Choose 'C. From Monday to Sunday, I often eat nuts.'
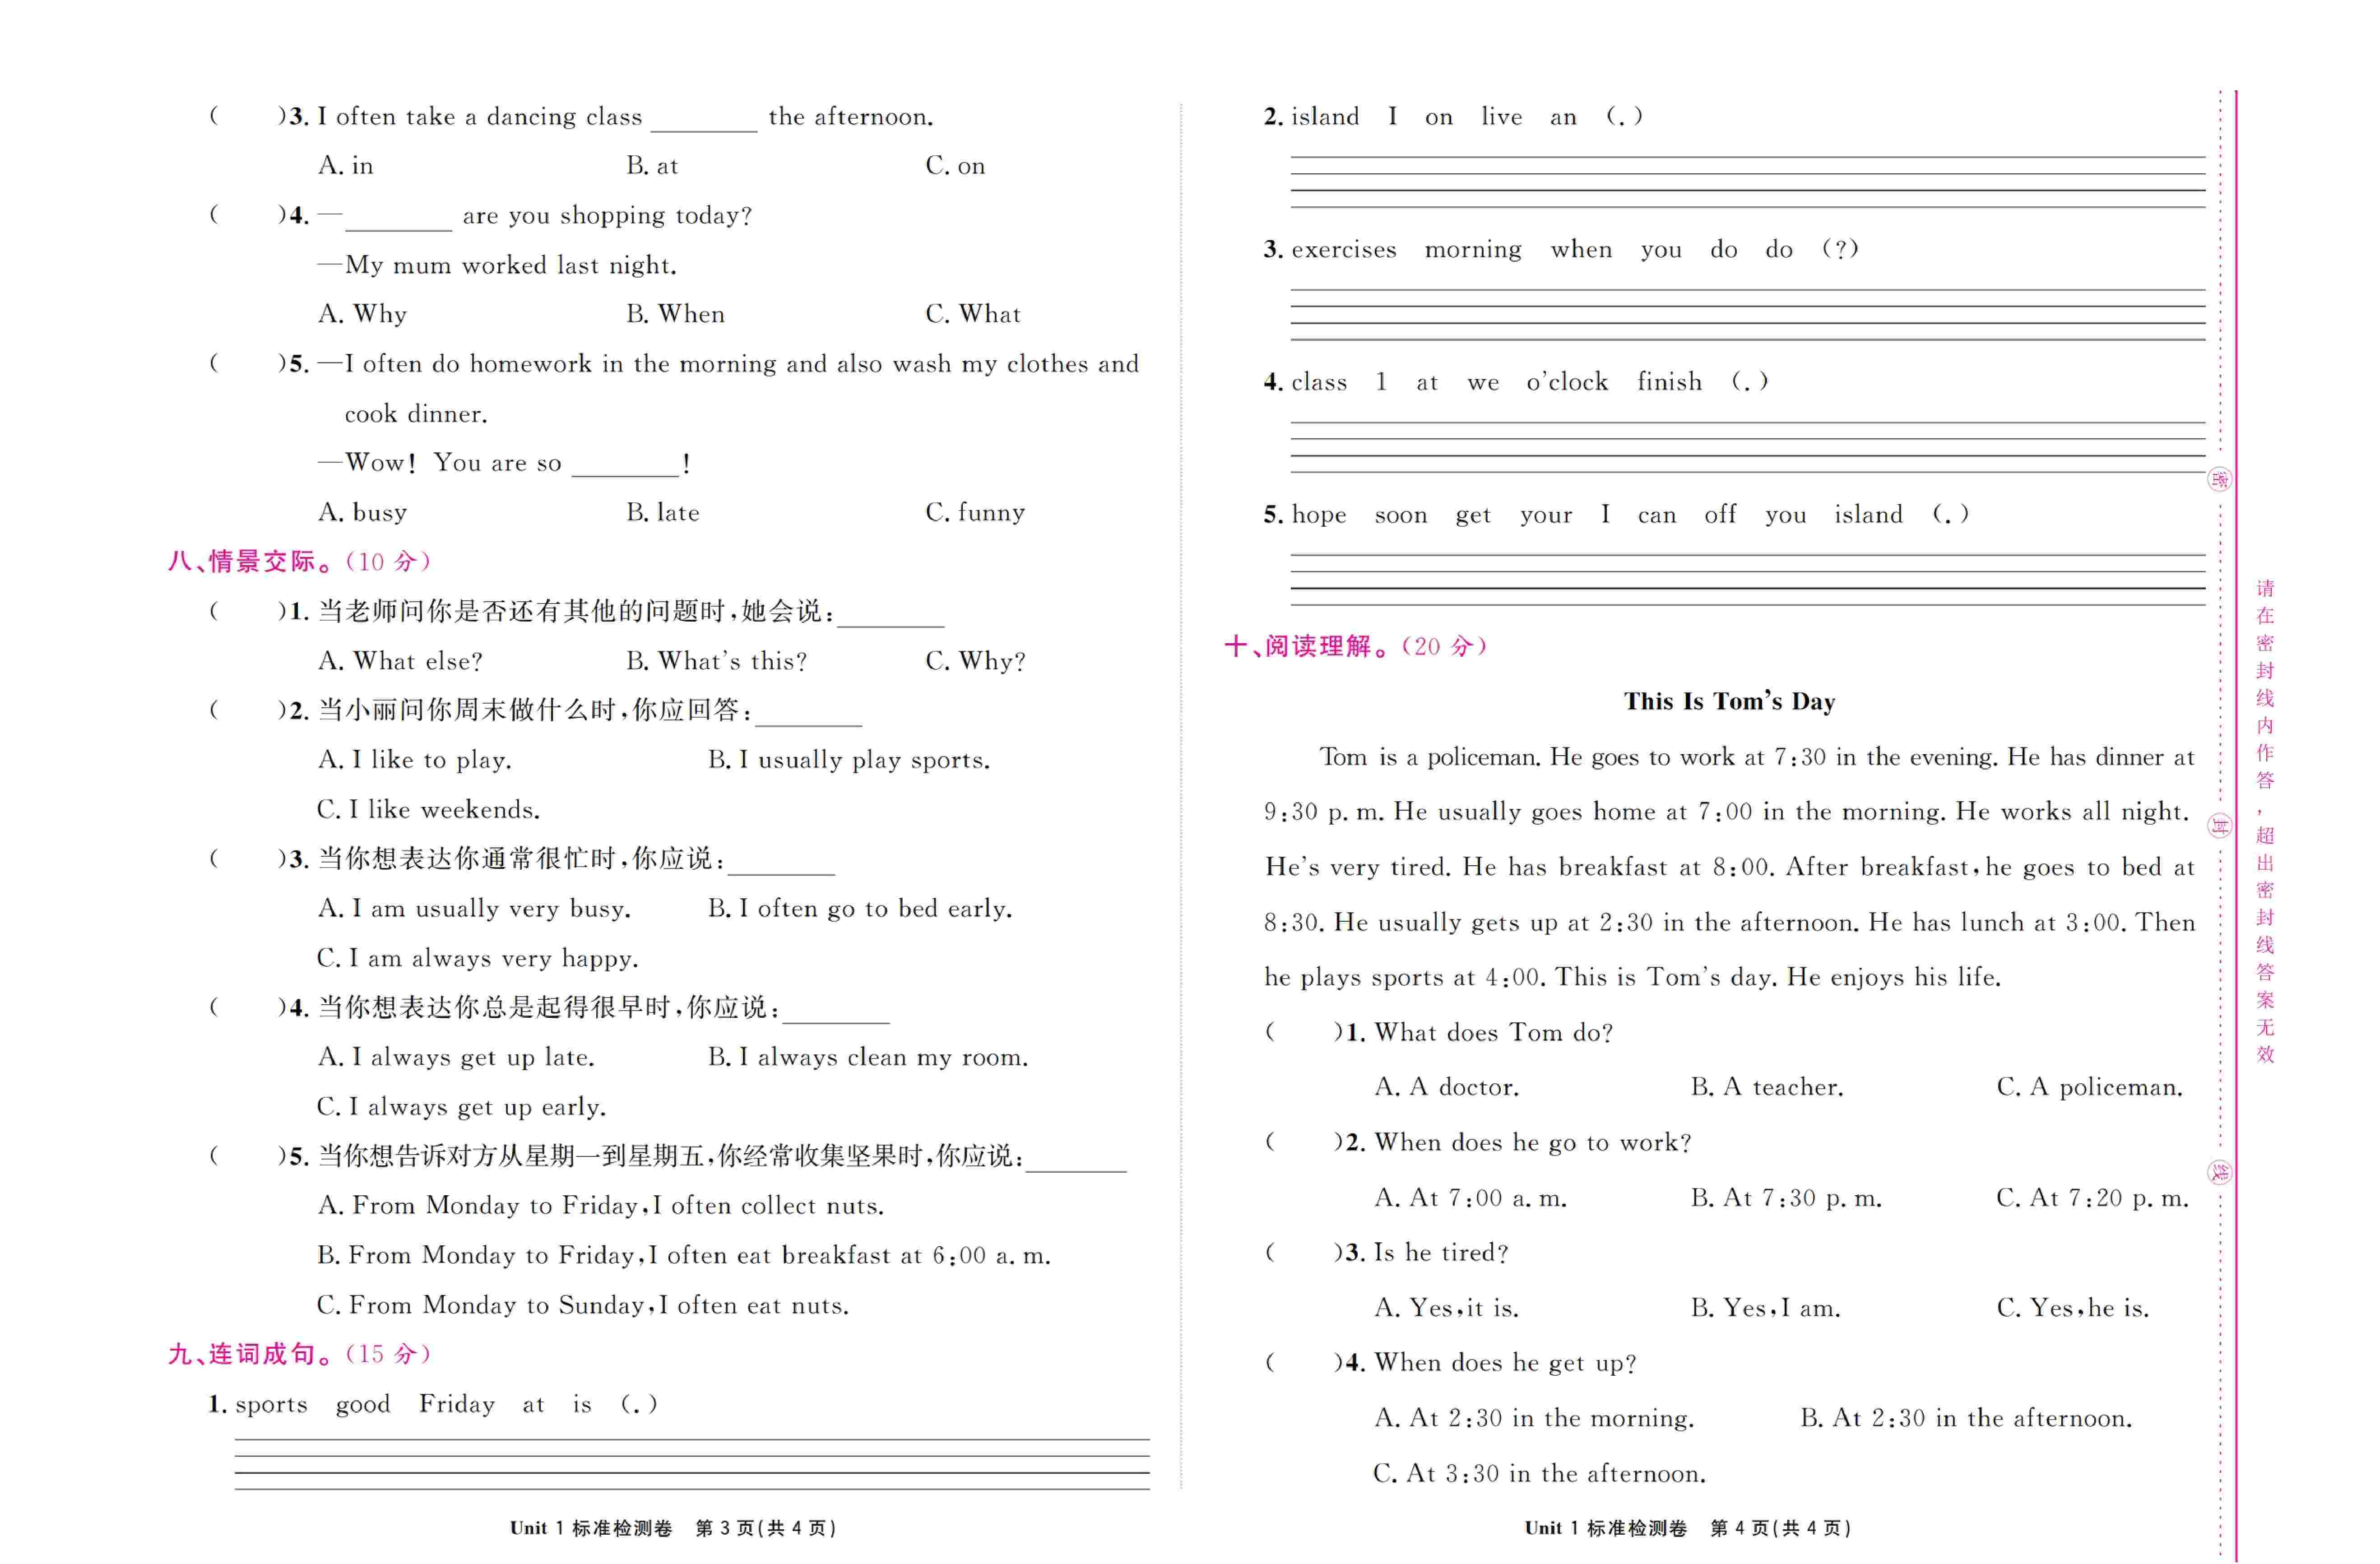Screen dimensions: 2380x1564 (x=583, y=1306)
